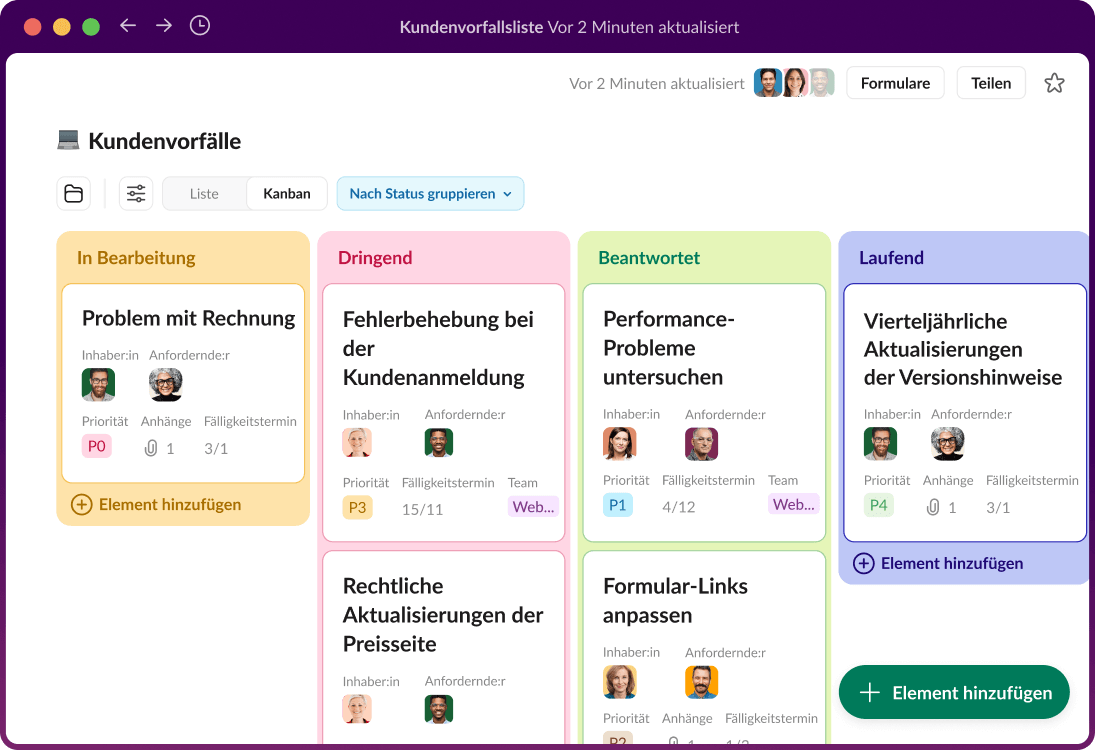Click the P0 priority swatch on Problem mit Rechnung

point(96,446)
